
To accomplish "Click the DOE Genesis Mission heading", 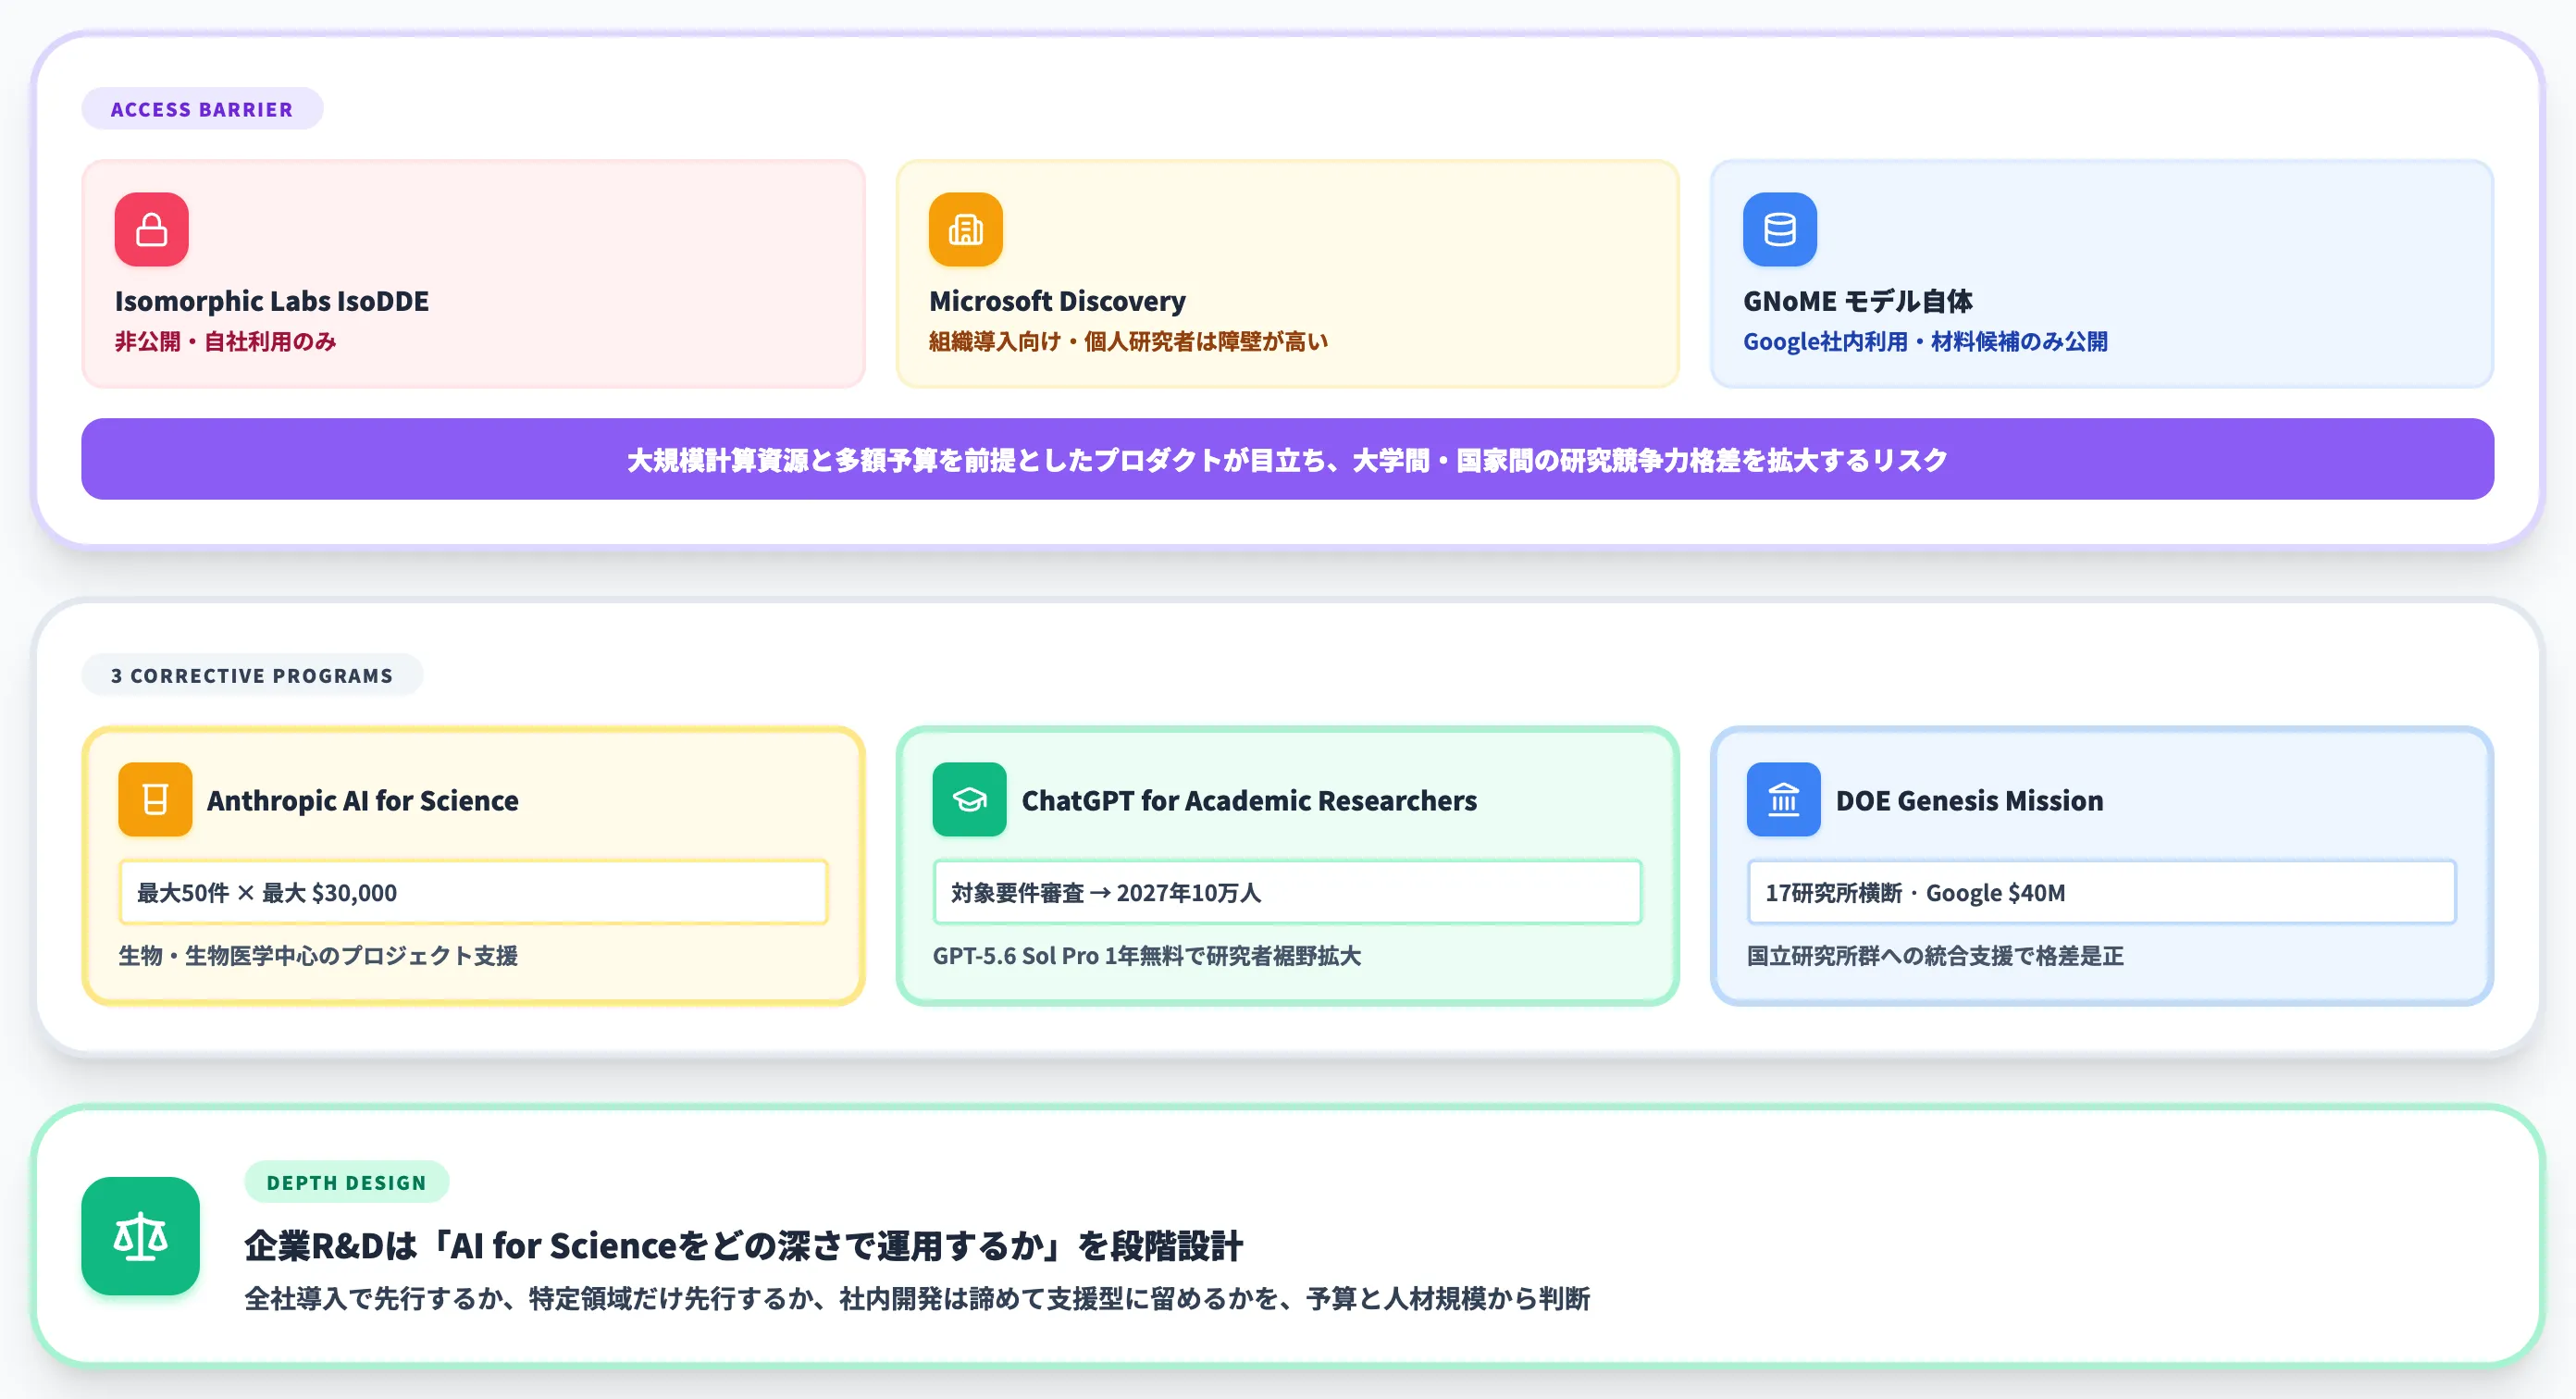I will (1969, 800).
